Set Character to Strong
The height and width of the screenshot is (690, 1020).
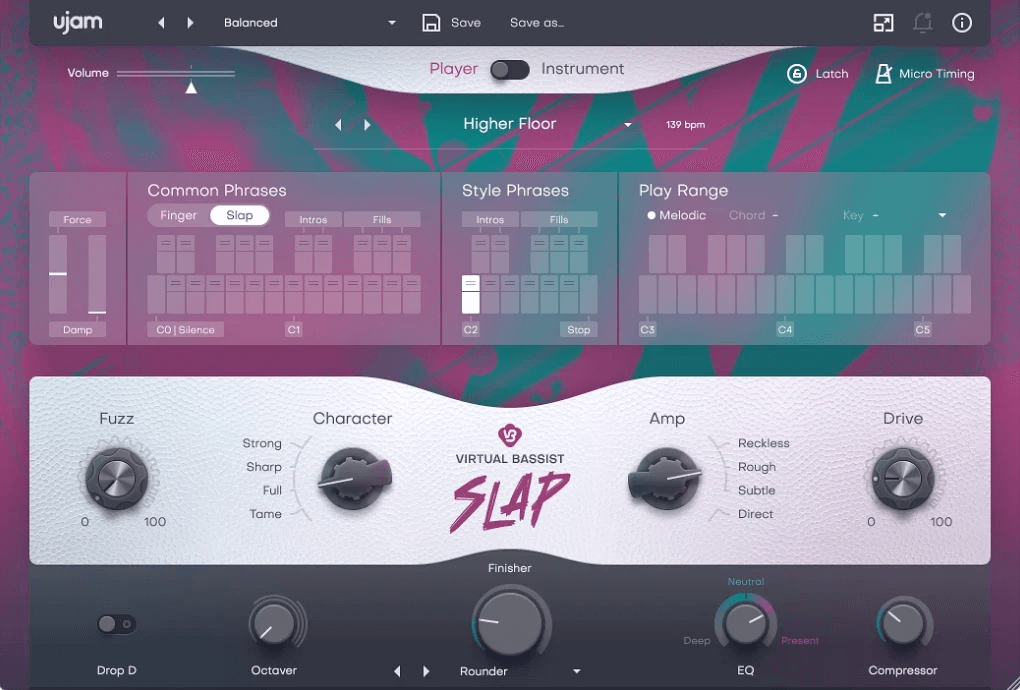262,443
